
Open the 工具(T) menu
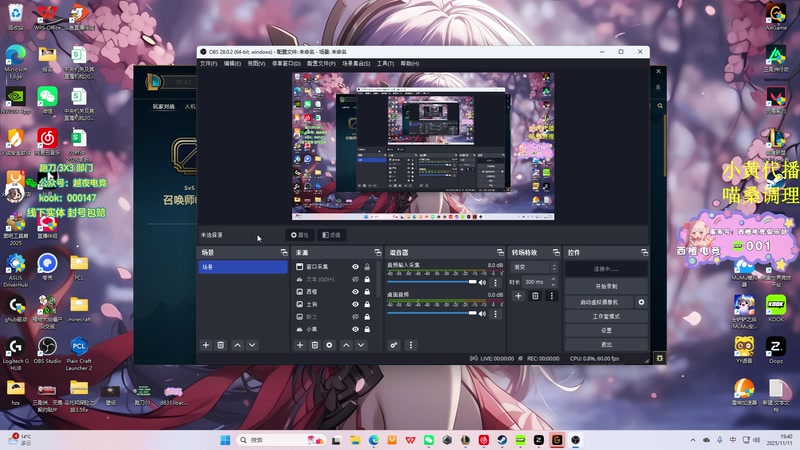(385, 64)
